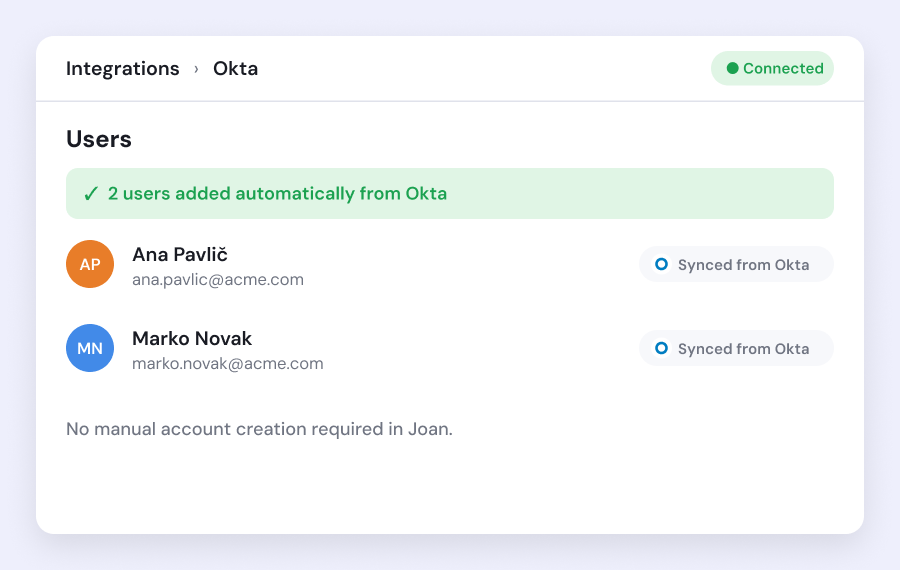Click Synced from Okta badge for Marko Novak
Viewport: 900px width, 570px height.
pyautogui.click(x=736, y=348)
